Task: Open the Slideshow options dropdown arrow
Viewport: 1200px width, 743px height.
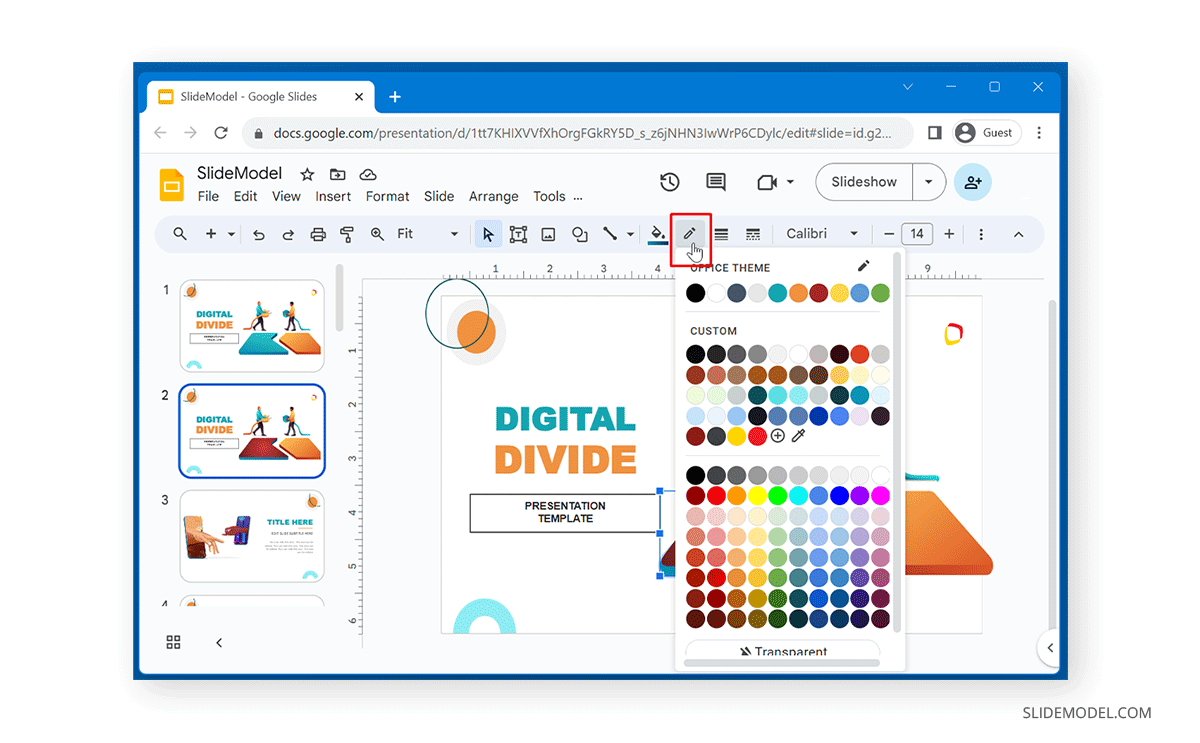Action: 927,182
